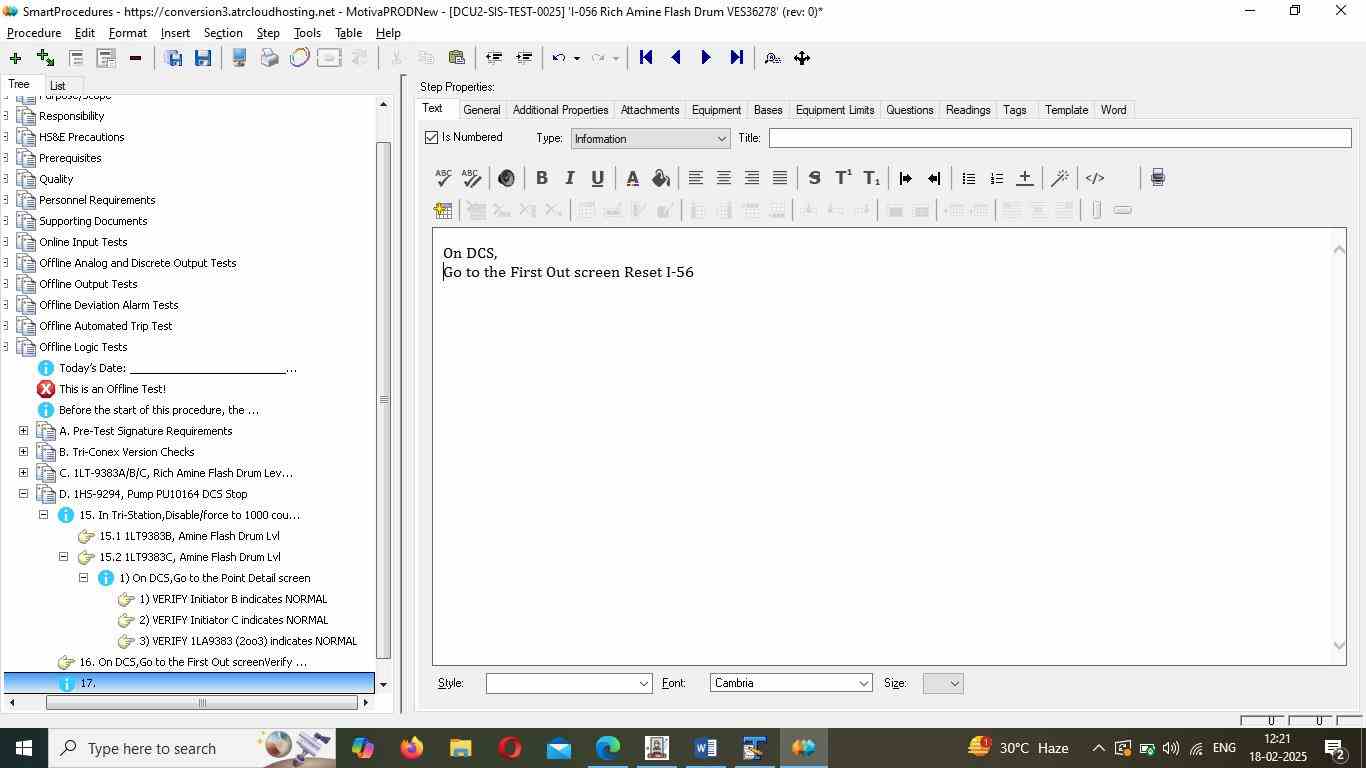This screenshot has height=768, width=1366.
Task: Jump to last step navigation icon
Action: pos(736,58)
